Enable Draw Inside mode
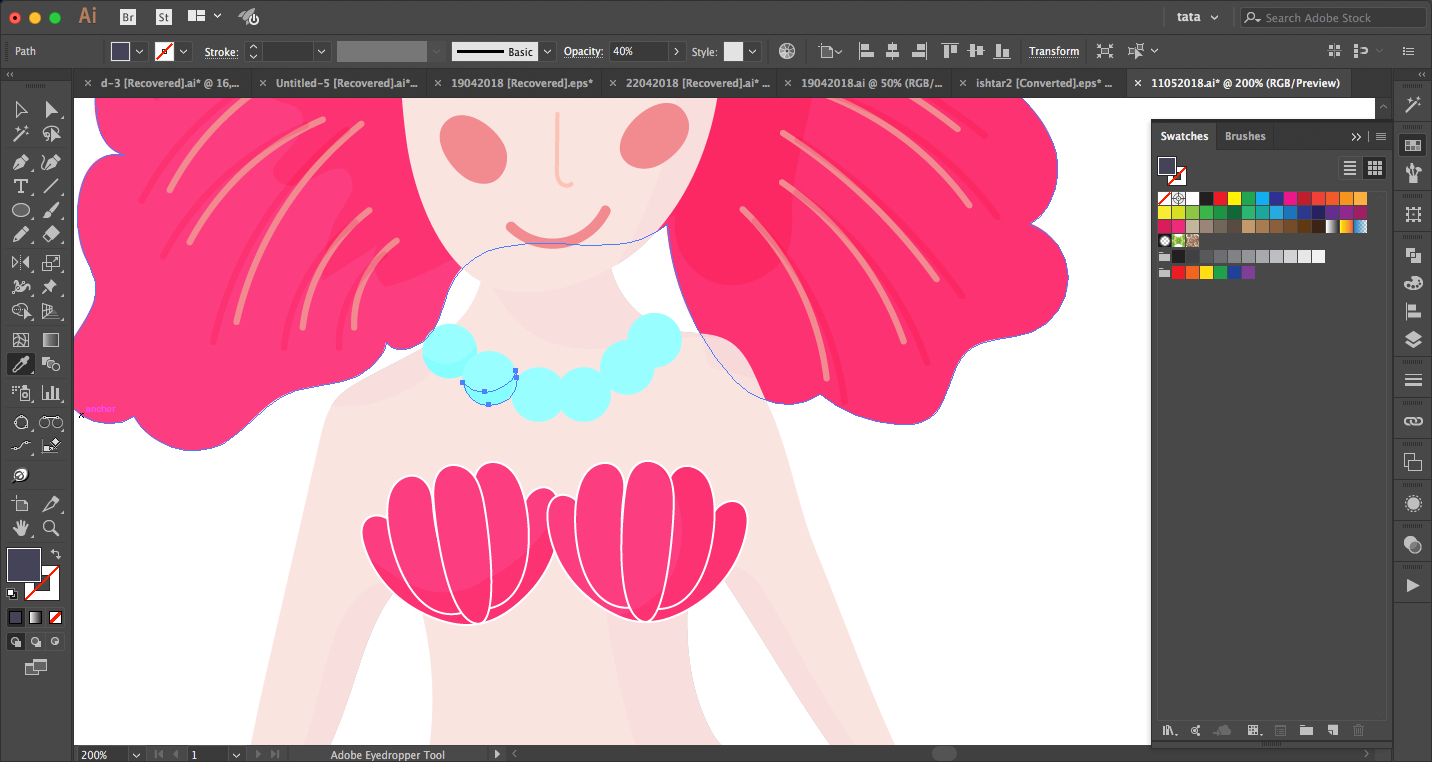Screen dimensions: 1432x762 coord(55,641)
